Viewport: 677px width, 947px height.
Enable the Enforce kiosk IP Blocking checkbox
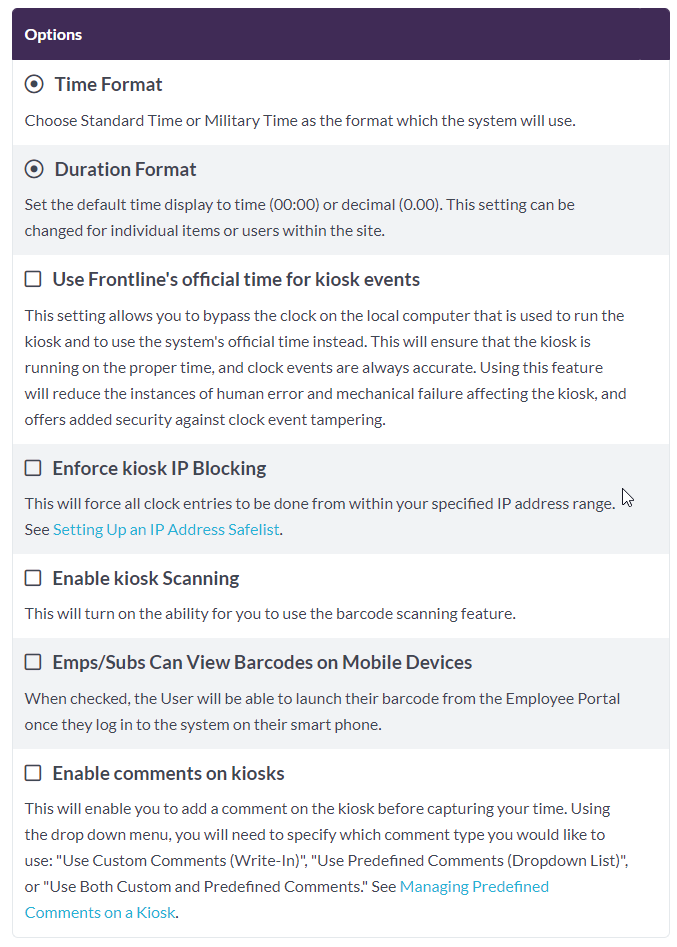tap(33, 468)
